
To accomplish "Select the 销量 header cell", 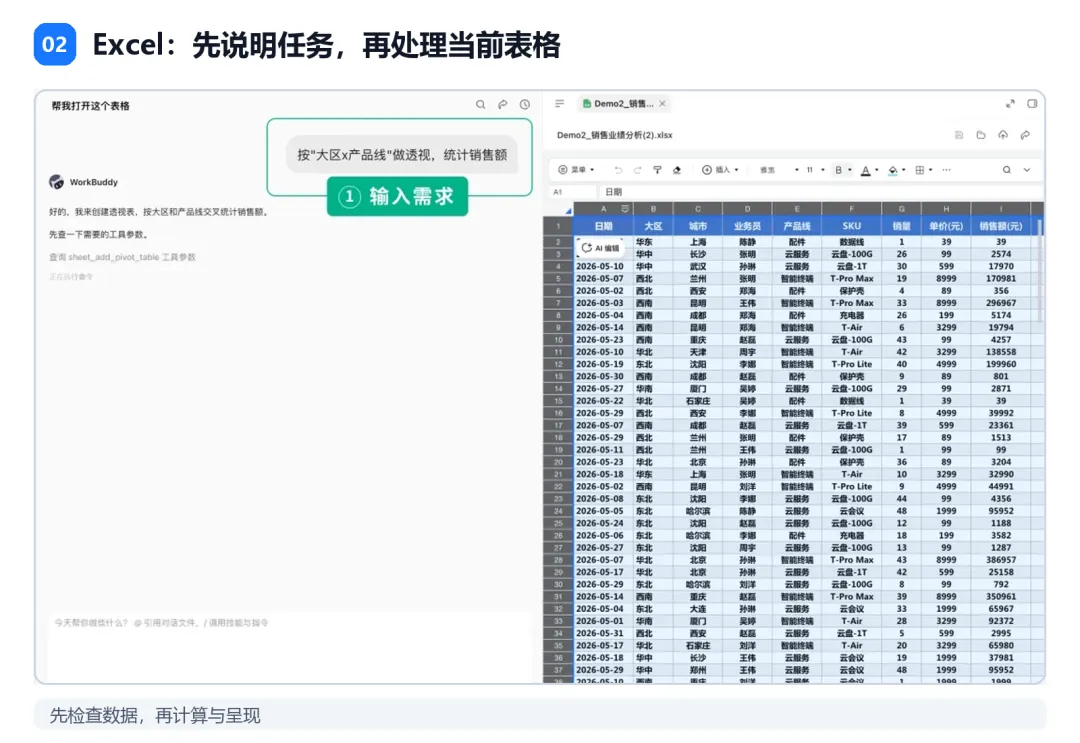I will (902, 226).
